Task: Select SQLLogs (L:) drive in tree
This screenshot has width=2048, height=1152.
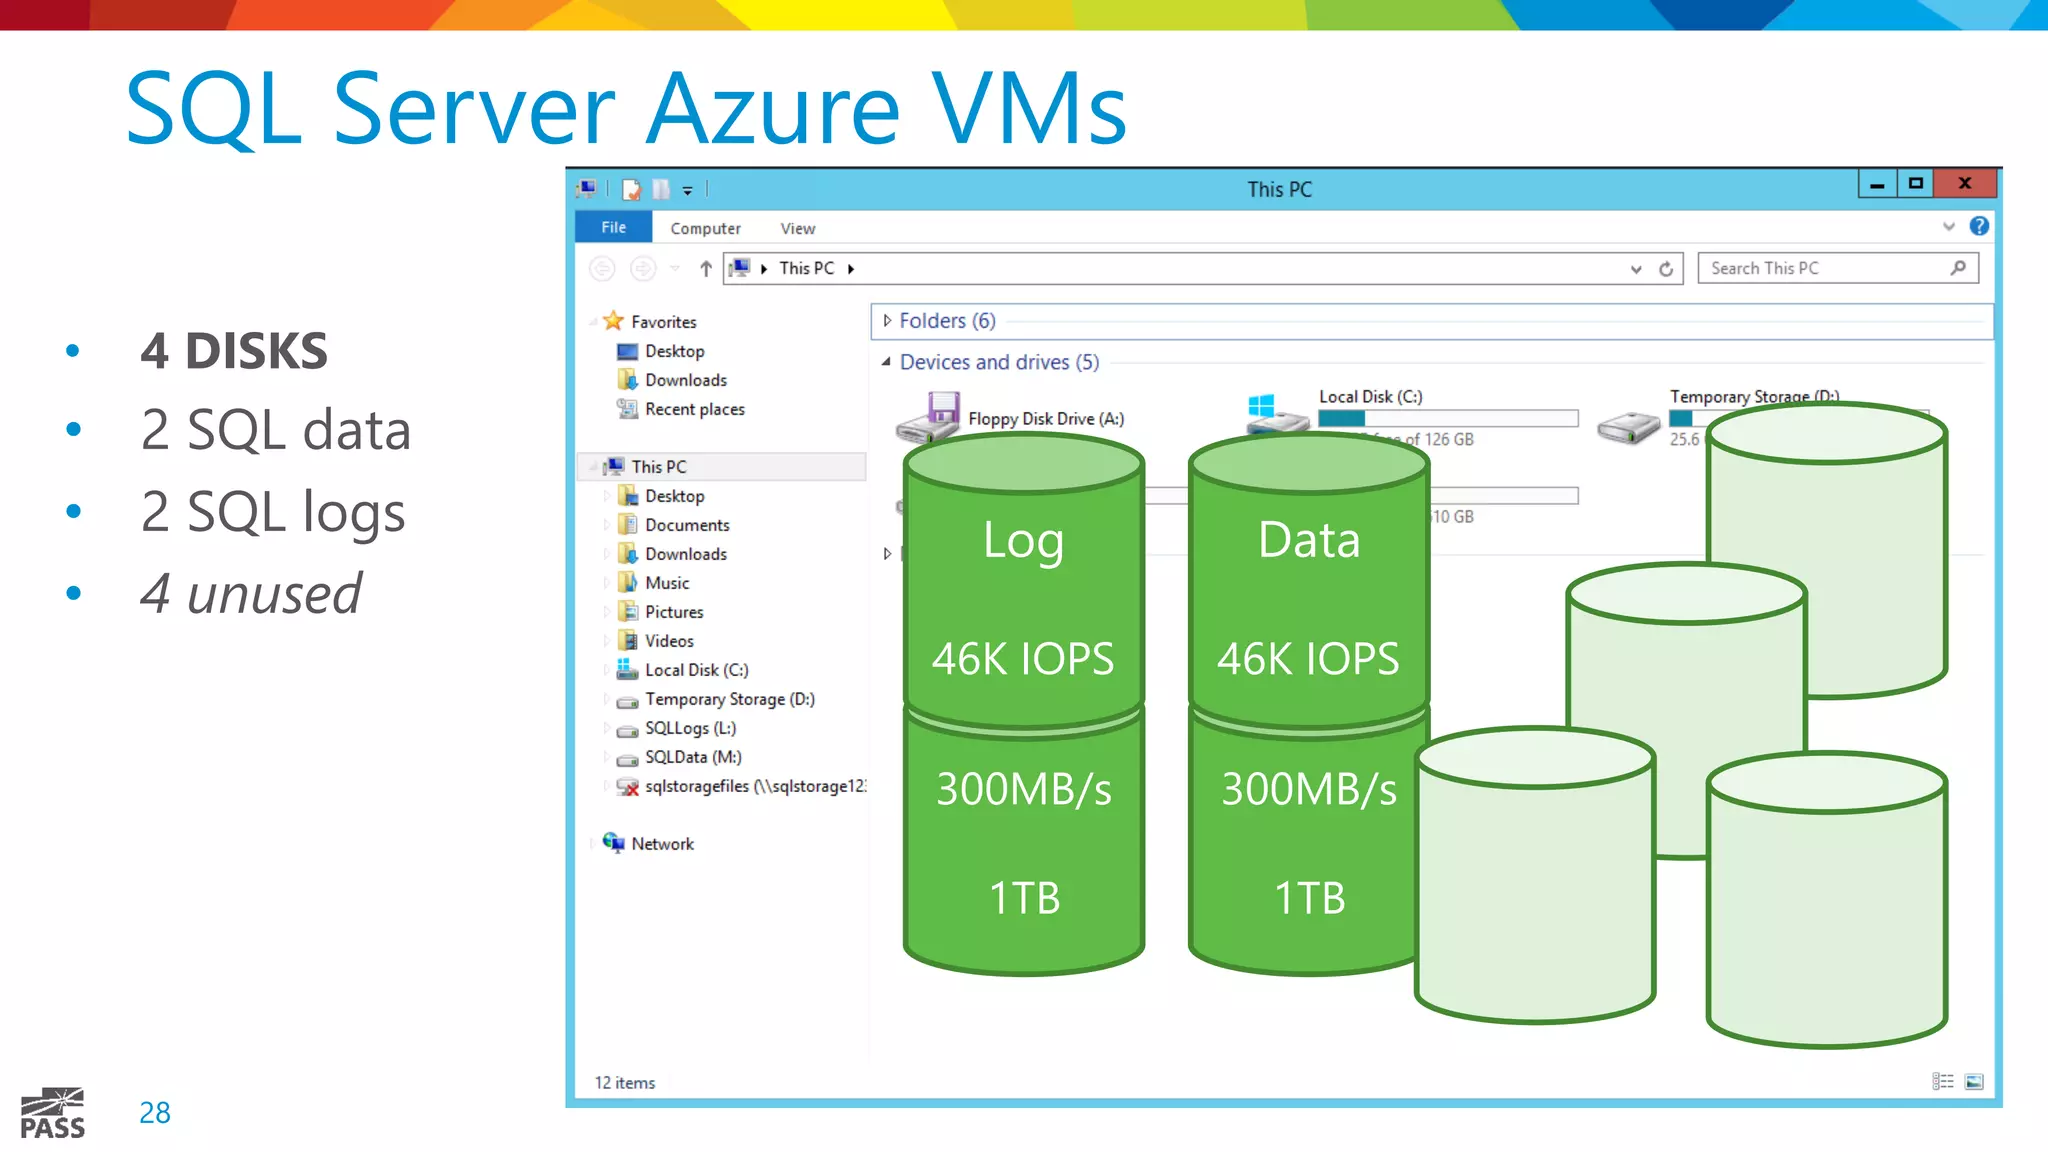Action: pos(690,729)
